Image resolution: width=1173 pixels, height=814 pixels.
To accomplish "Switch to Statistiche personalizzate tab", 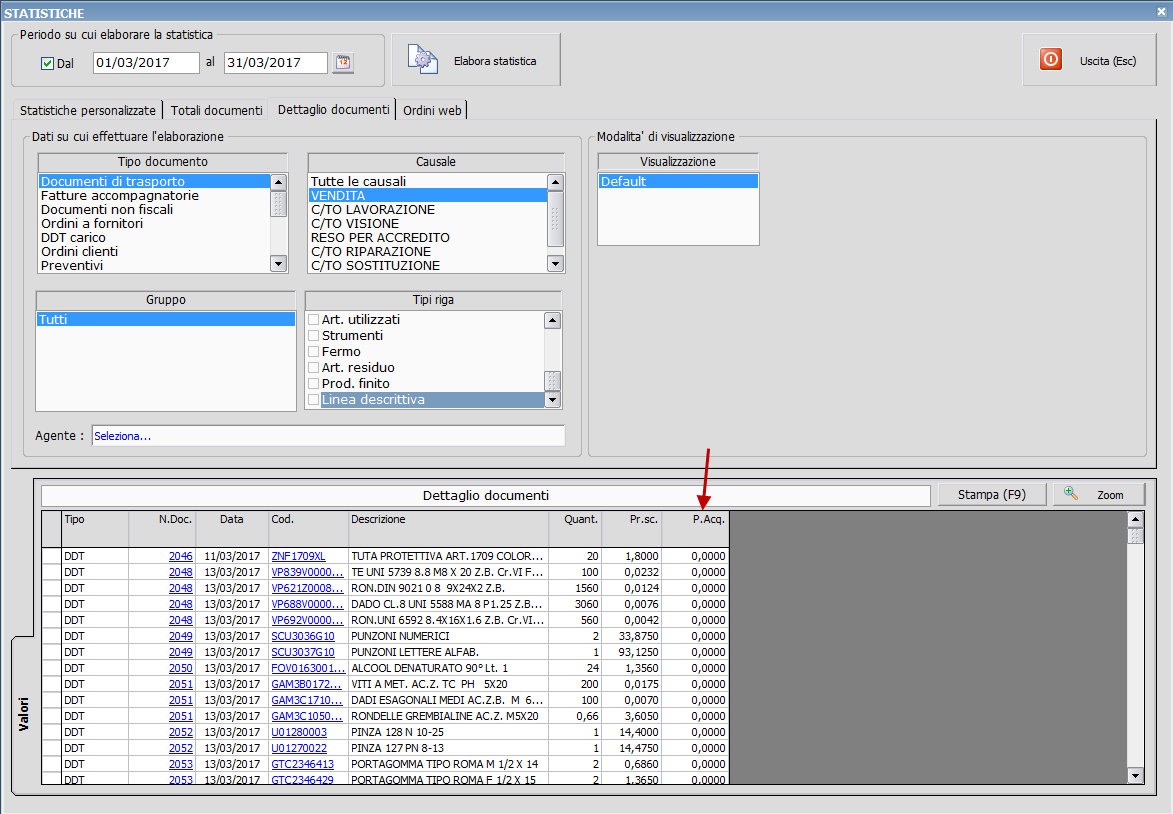I will pos(88,110).
